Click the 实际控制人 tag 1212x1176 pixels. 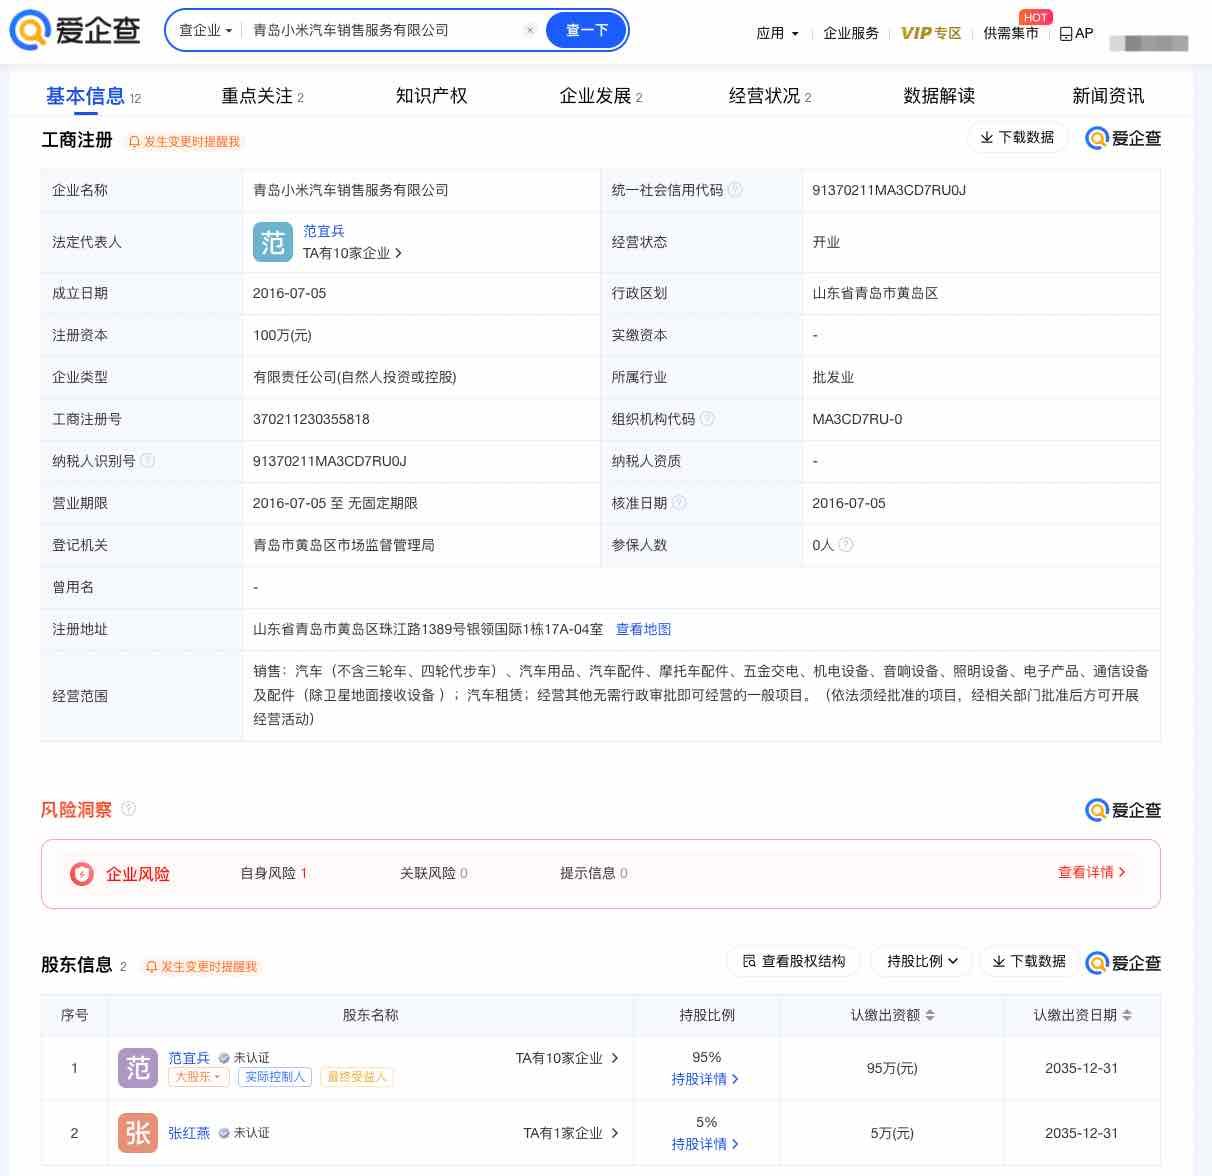(275, 1077)
